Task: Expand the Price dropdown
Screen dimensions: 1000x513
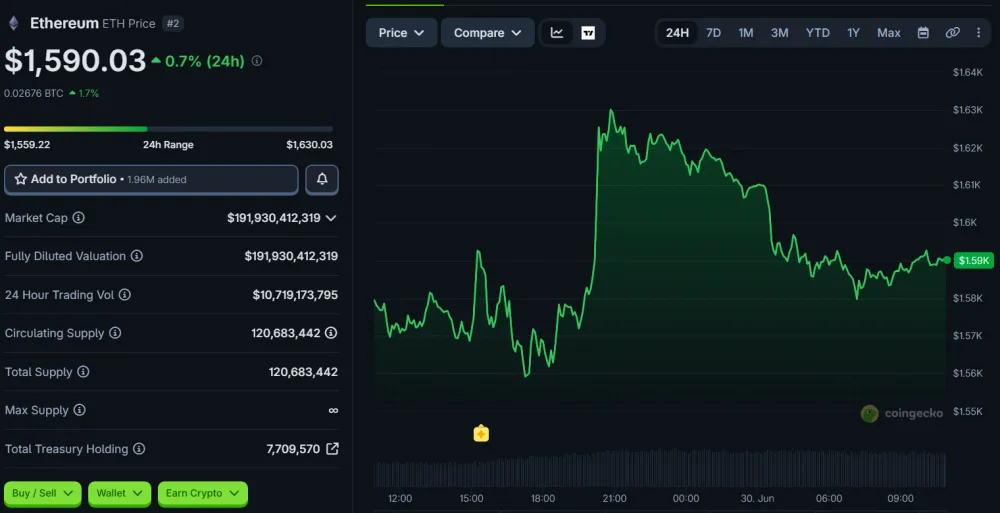Action: coord(401,33)
